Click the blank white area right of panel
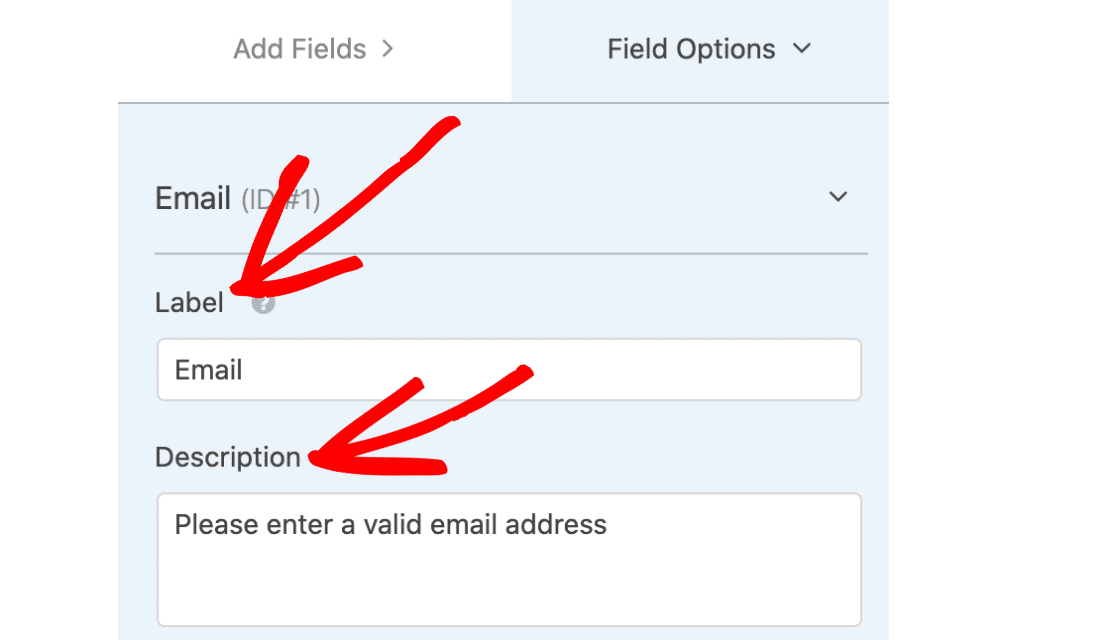This screenshot has height=640, width=1116. (1000, 320)
